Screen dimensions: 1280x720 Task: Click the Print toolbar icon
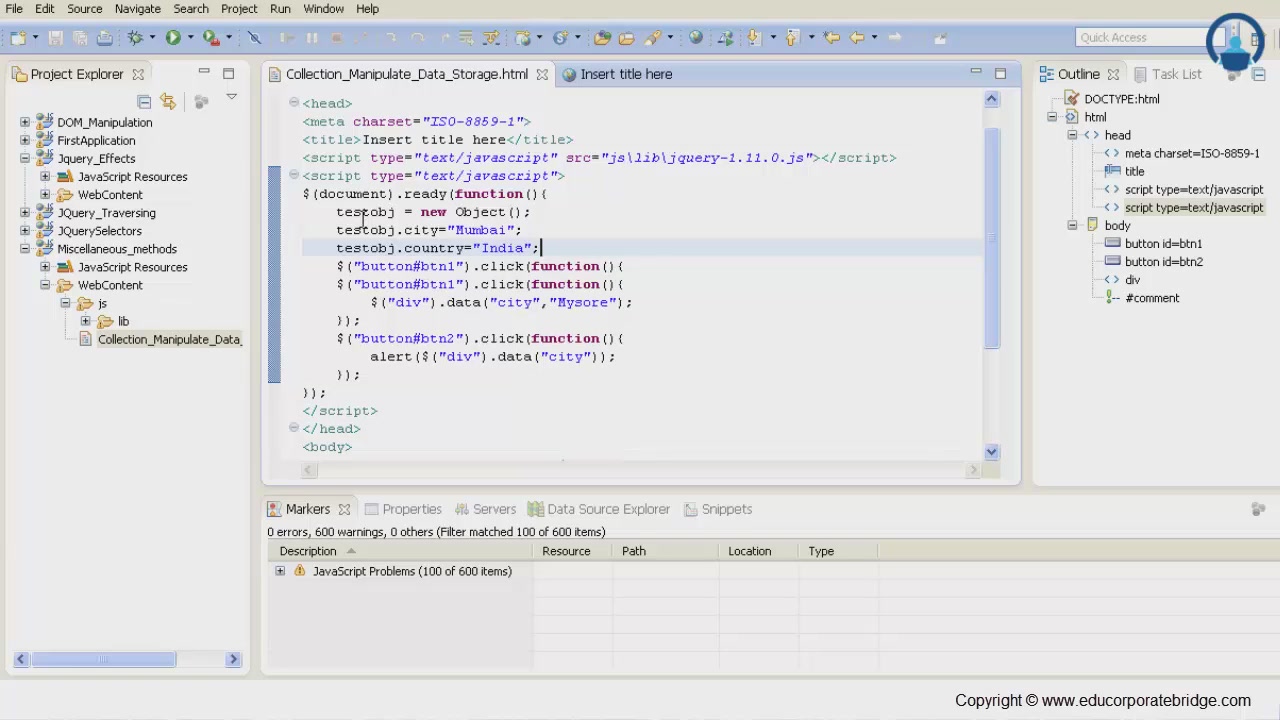click(104, 38)
